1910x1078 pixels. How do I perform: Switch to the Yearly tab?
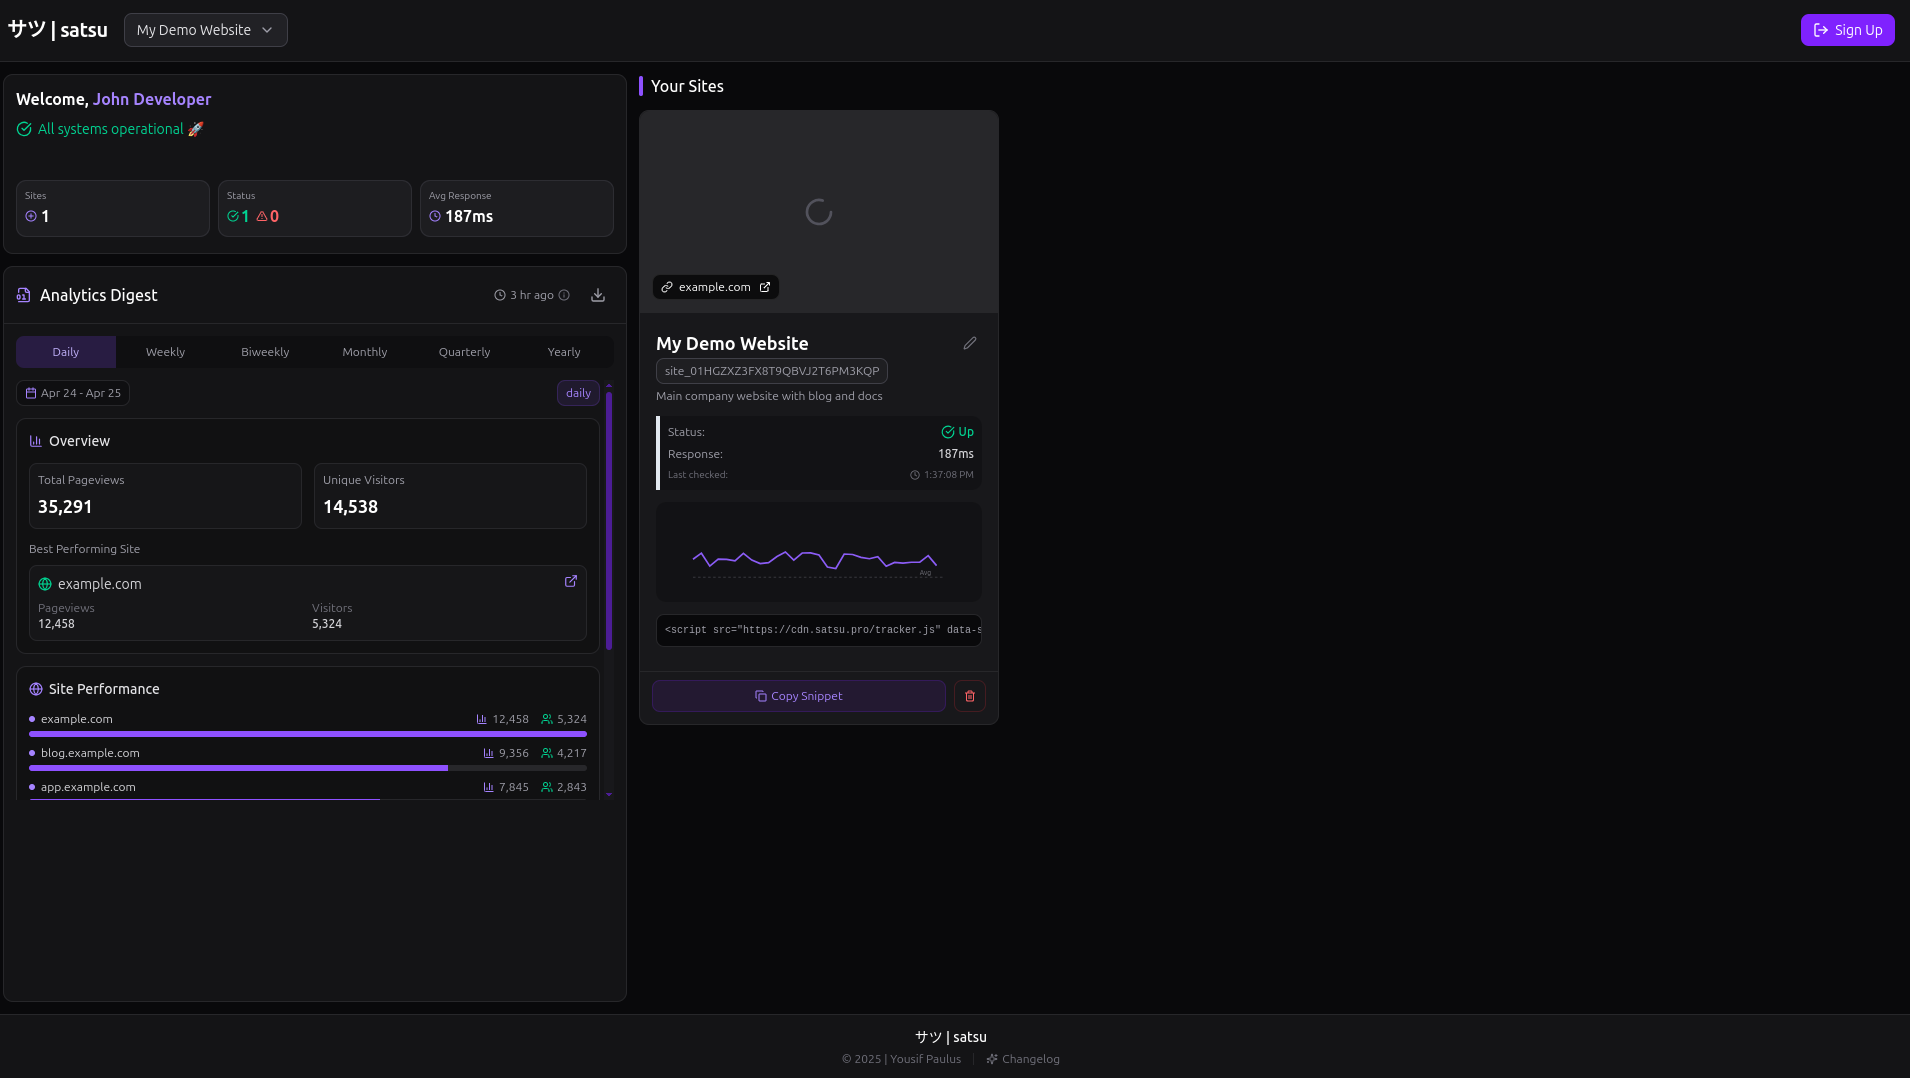[564, 352]
